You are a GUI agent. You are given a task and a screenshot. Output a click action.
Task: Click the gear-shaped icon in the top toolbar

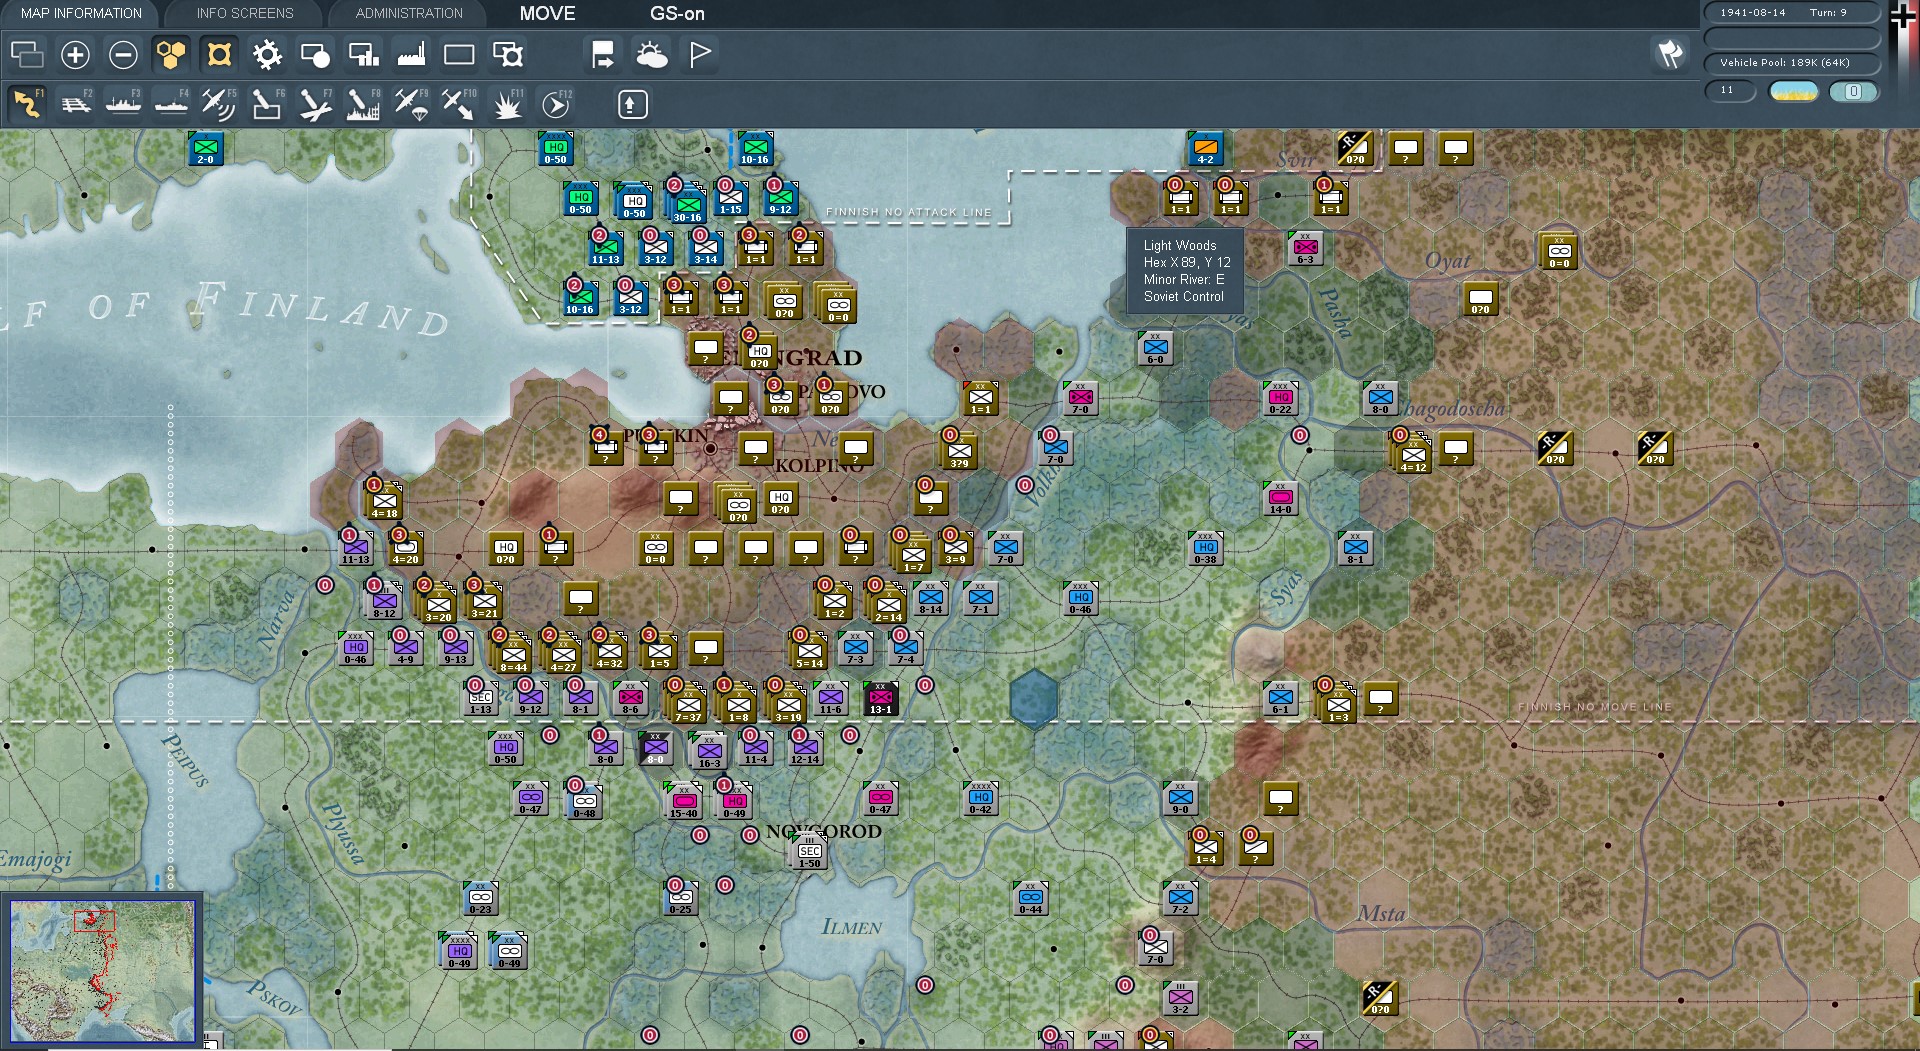pyautogui.click(x=267, y=55)
